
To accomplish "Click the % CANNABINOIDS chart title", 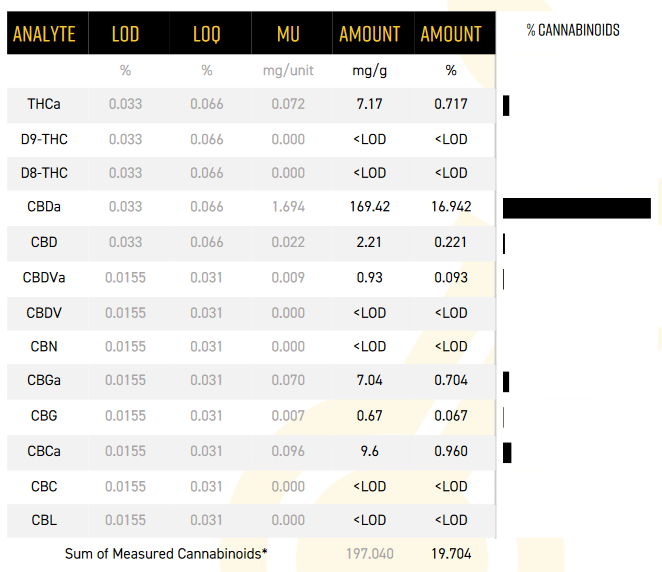I will pyautogui.click(x=573, y=30).
